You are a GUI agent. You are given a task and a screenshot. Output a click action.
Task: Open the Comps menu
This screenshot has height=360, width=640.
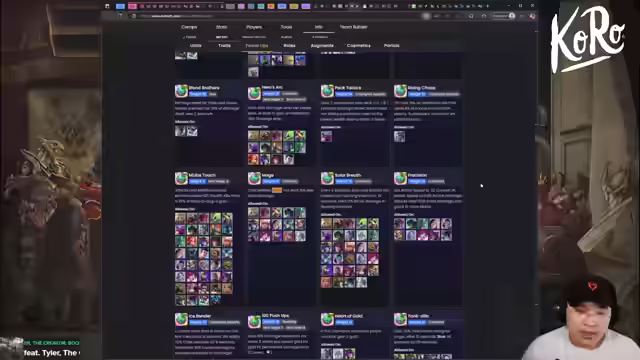[189, 27]
